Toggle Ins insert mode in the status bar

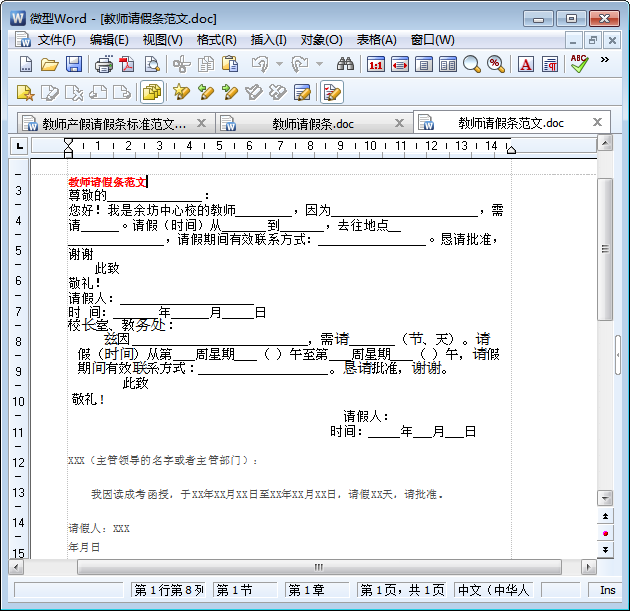tap(608, 590)
